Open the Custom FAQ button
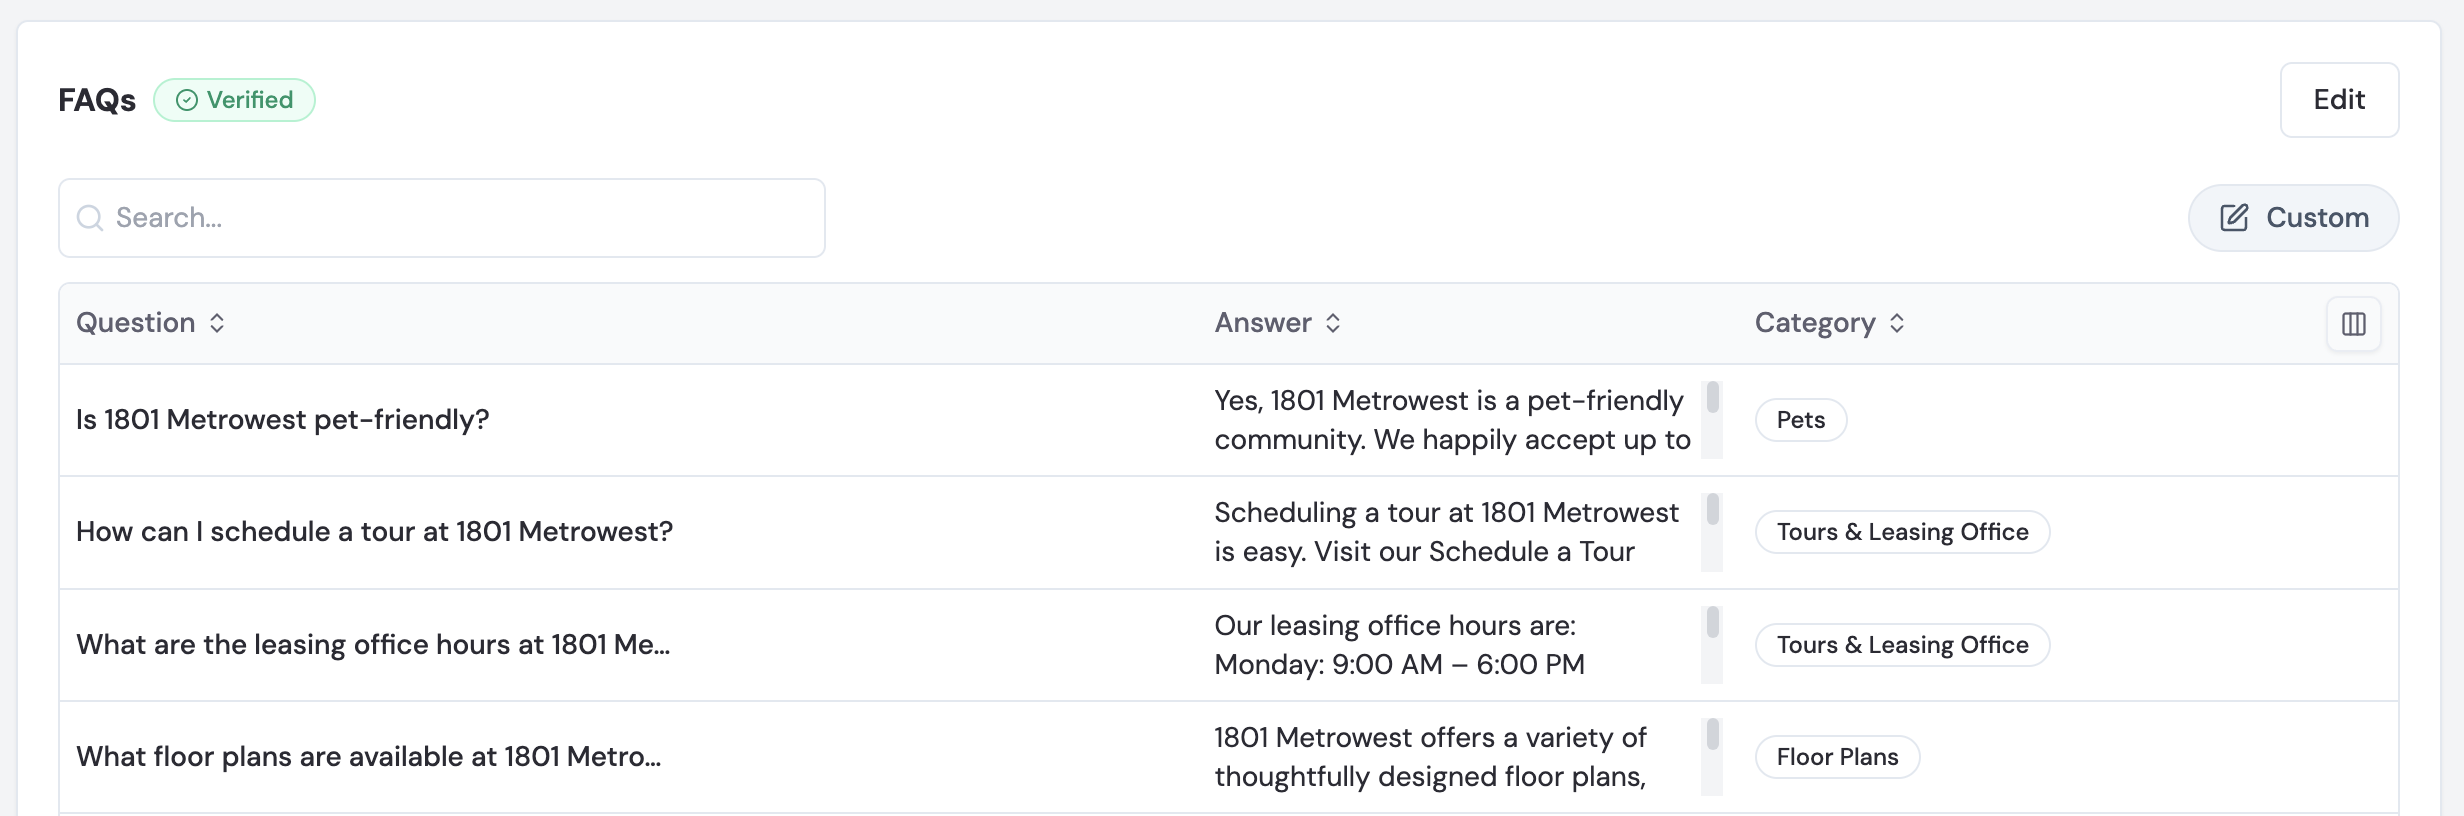 click(2293, 218)
